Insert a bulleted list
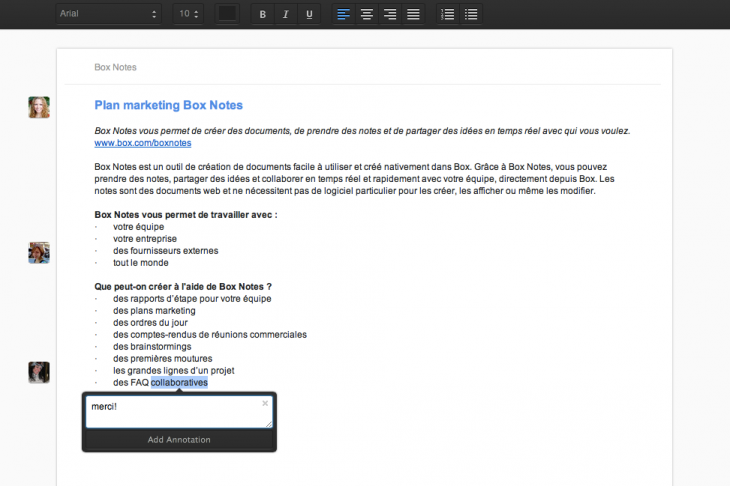730x486 pixels. tap(471, 14)
